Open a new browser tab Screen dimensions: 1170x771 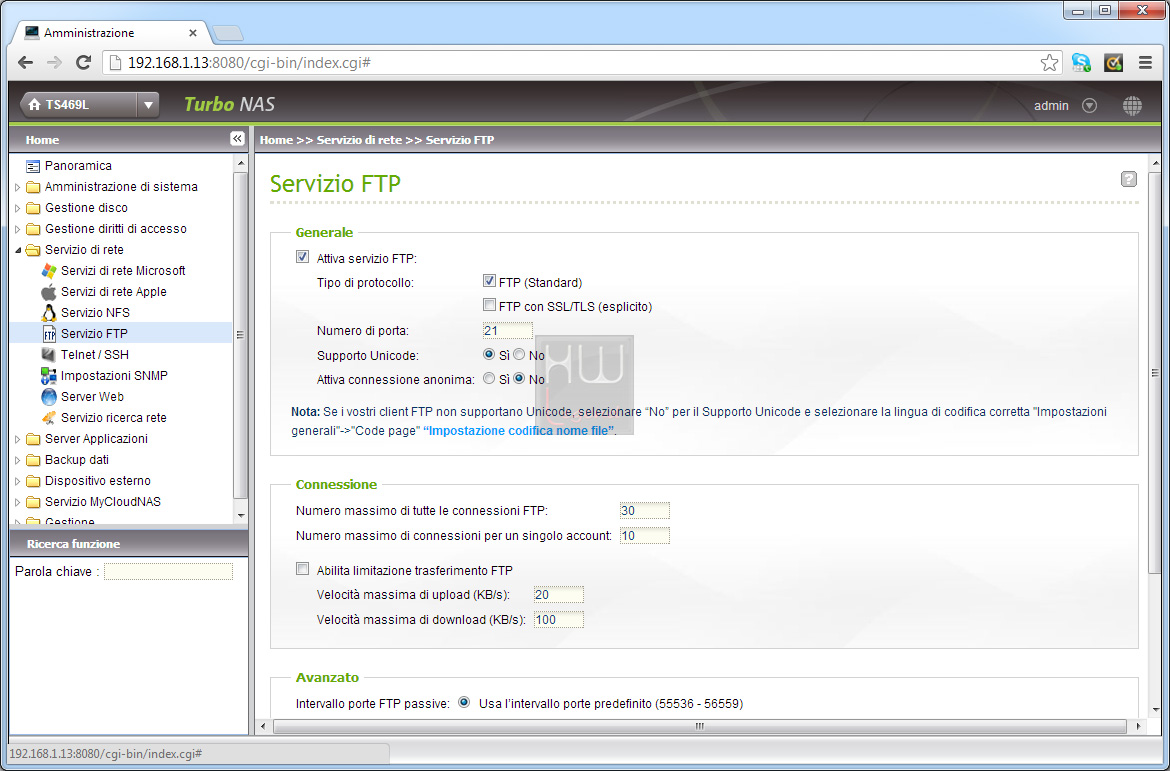(x=228, y=33)
